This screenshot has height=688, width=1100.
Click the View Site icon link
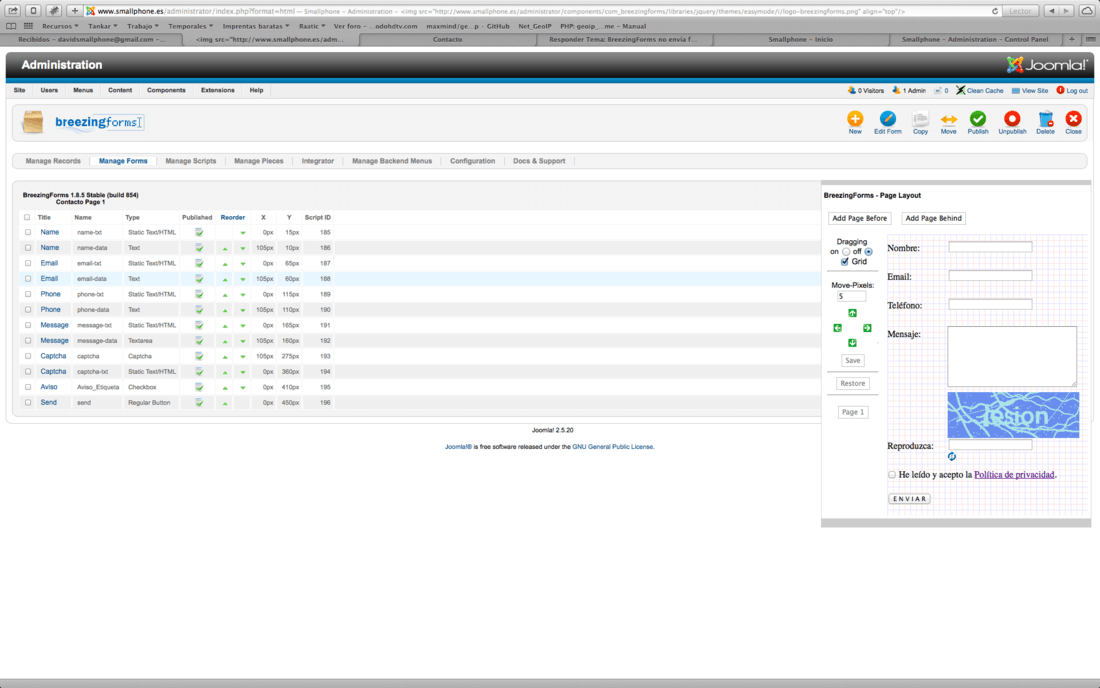click(1029, 90)
